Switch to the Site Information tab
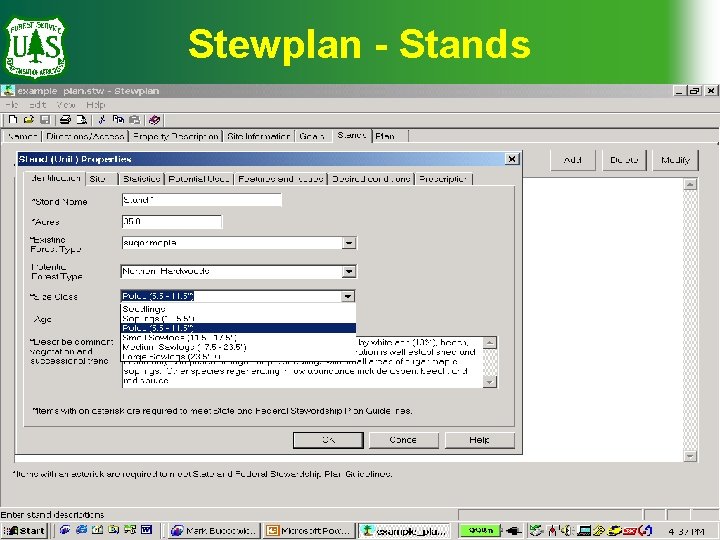The image size is (720, 540). tap(259, 136)
